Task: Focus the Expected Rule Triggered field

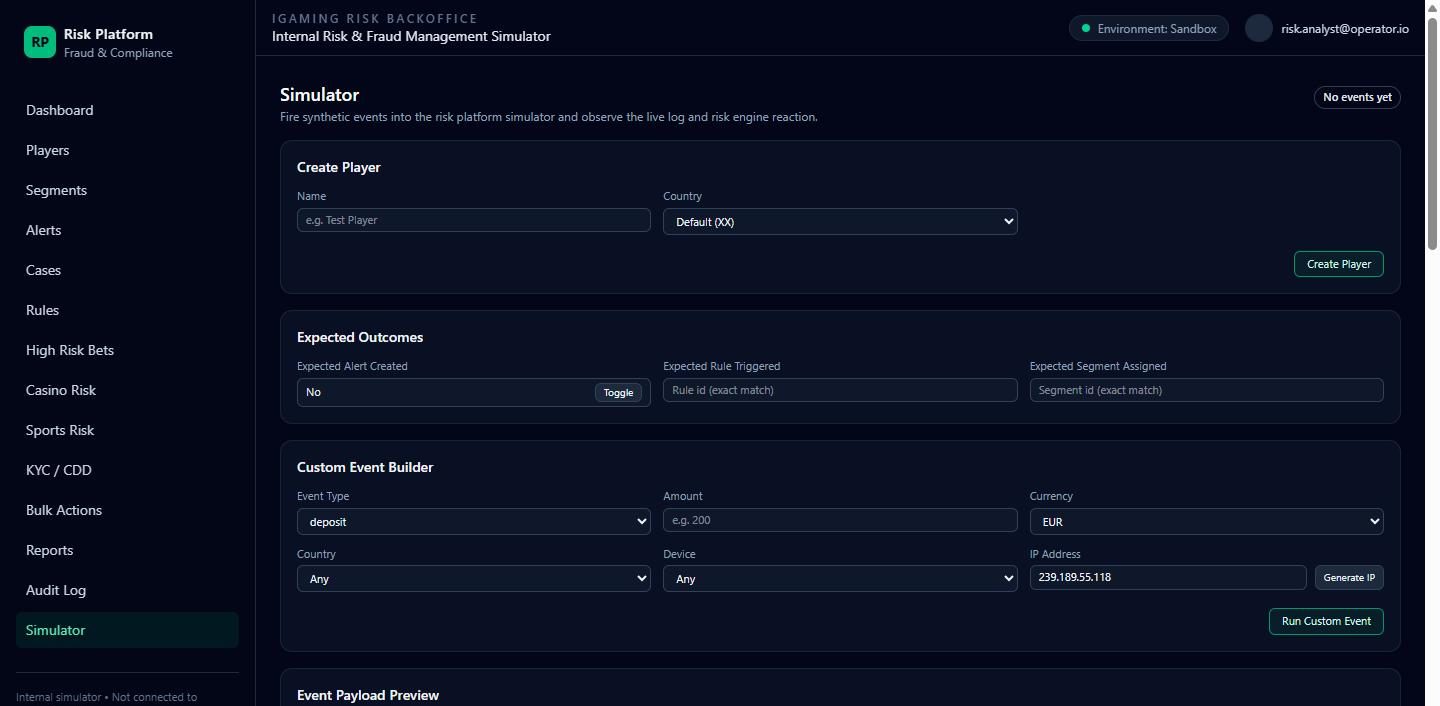Action: point(840,390)
